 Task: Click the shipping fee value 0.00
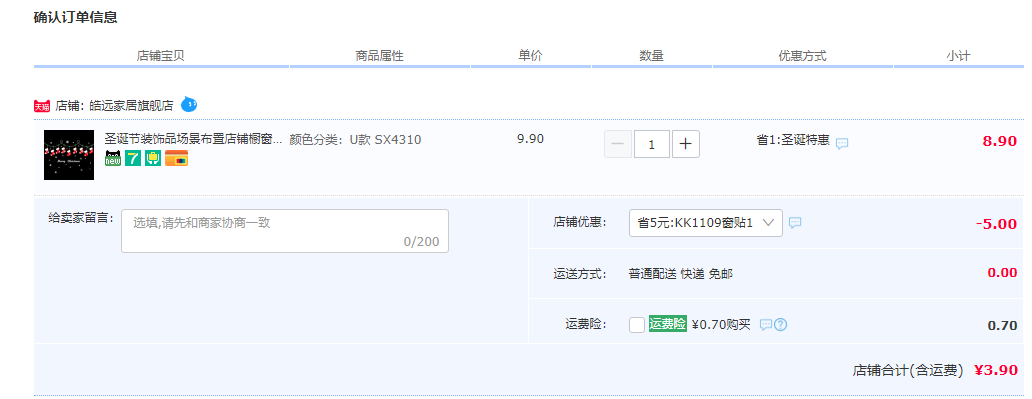point(1002,273)
